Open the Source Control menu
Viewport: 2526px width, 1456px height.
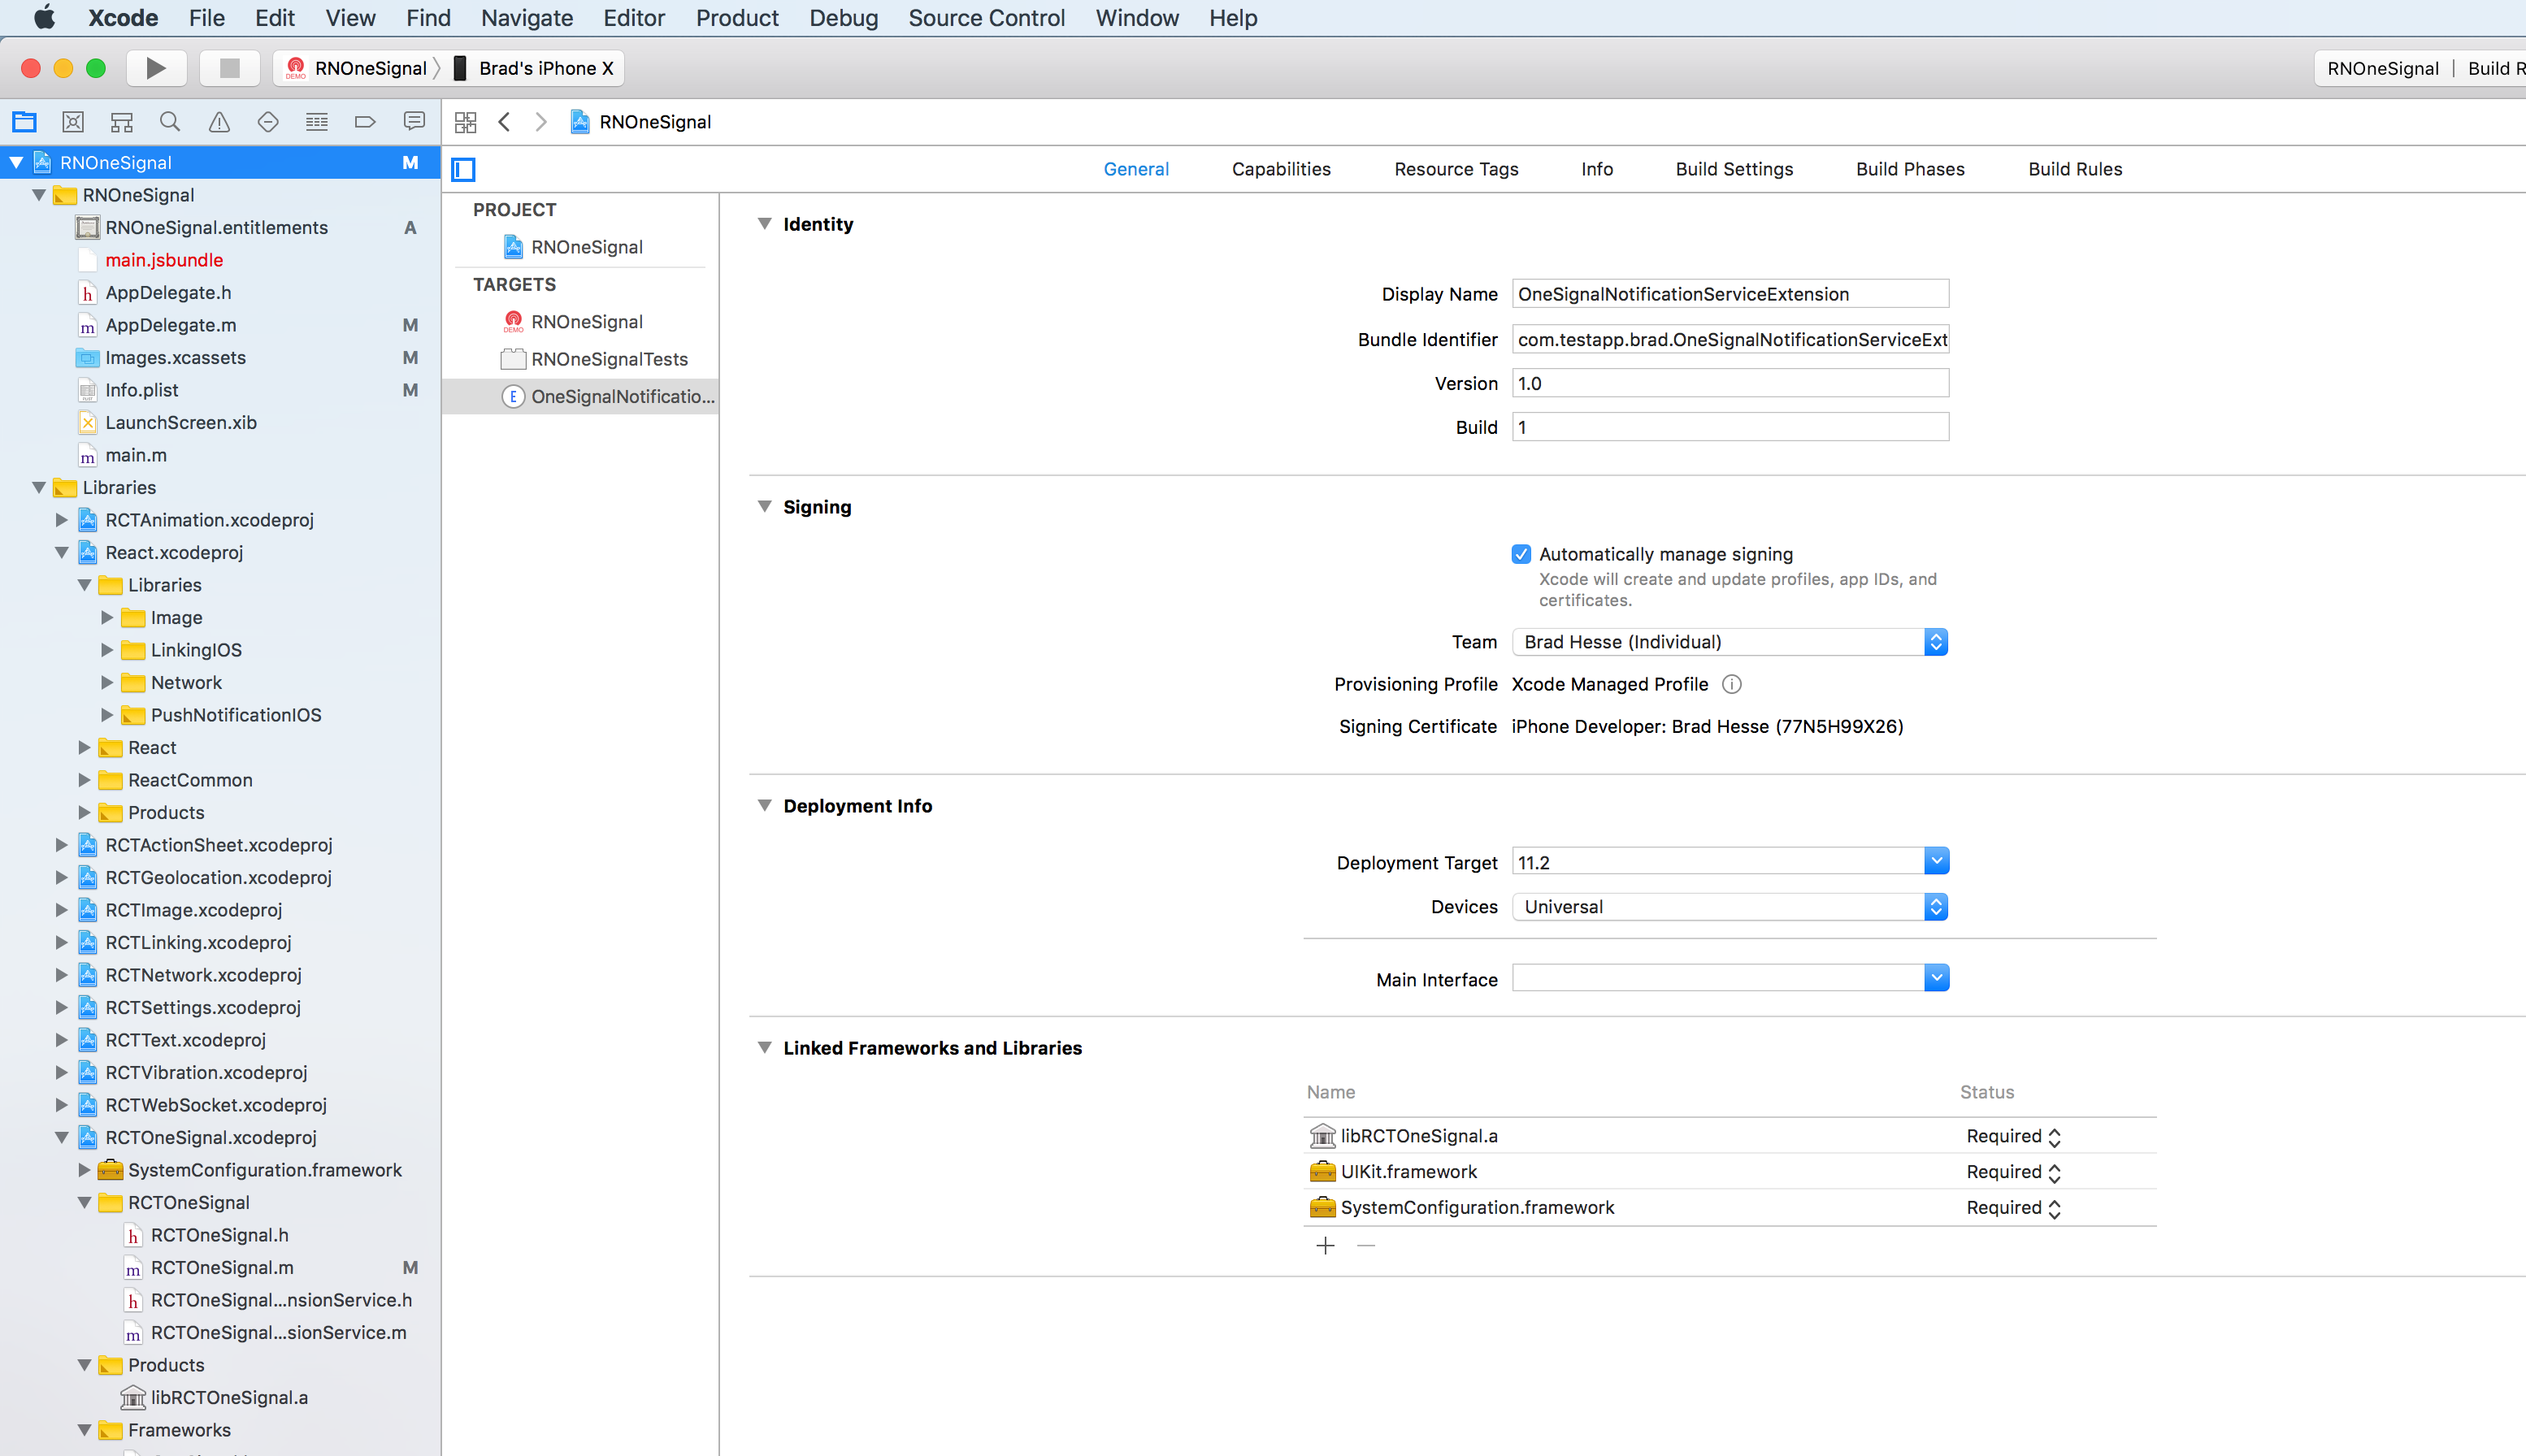click(x=986, y=18)
